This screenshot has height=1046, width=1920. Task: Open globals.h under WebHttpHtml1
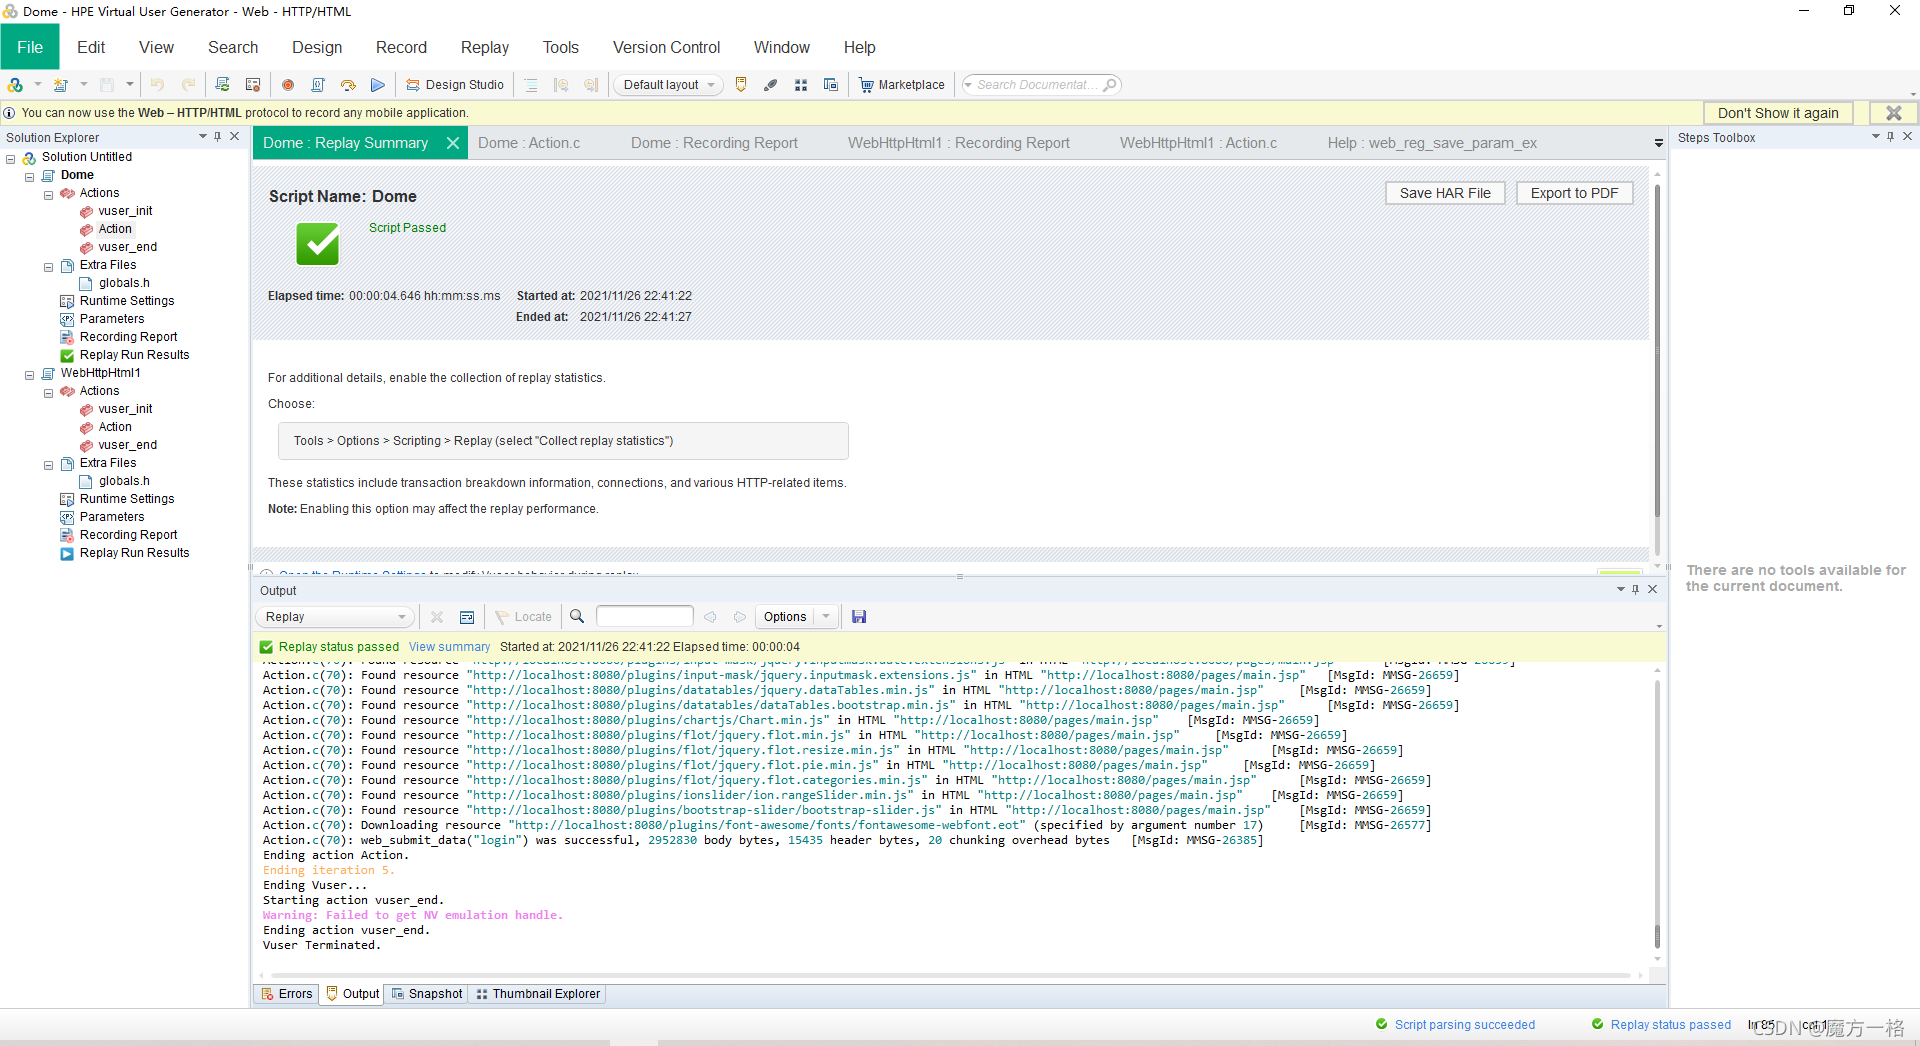124,481
